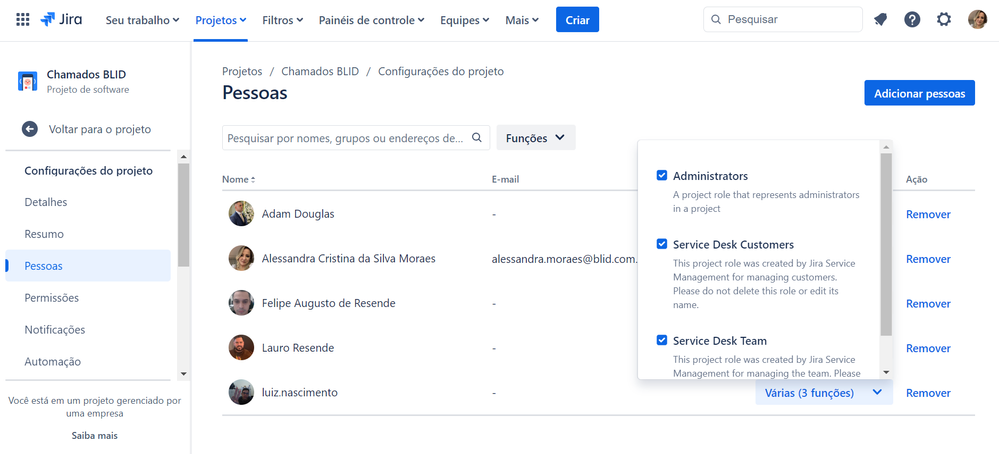Uncheck the Service Desk Team checkbox
The height and width of the screenshot is (454, 999).
(x=662, y=340)
